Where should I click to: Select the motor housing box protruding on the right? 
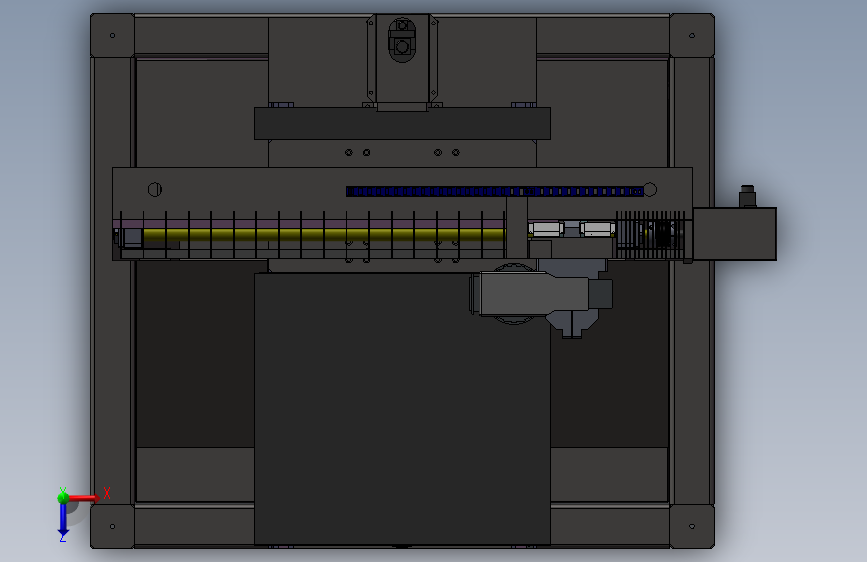(x=734, y=233)
